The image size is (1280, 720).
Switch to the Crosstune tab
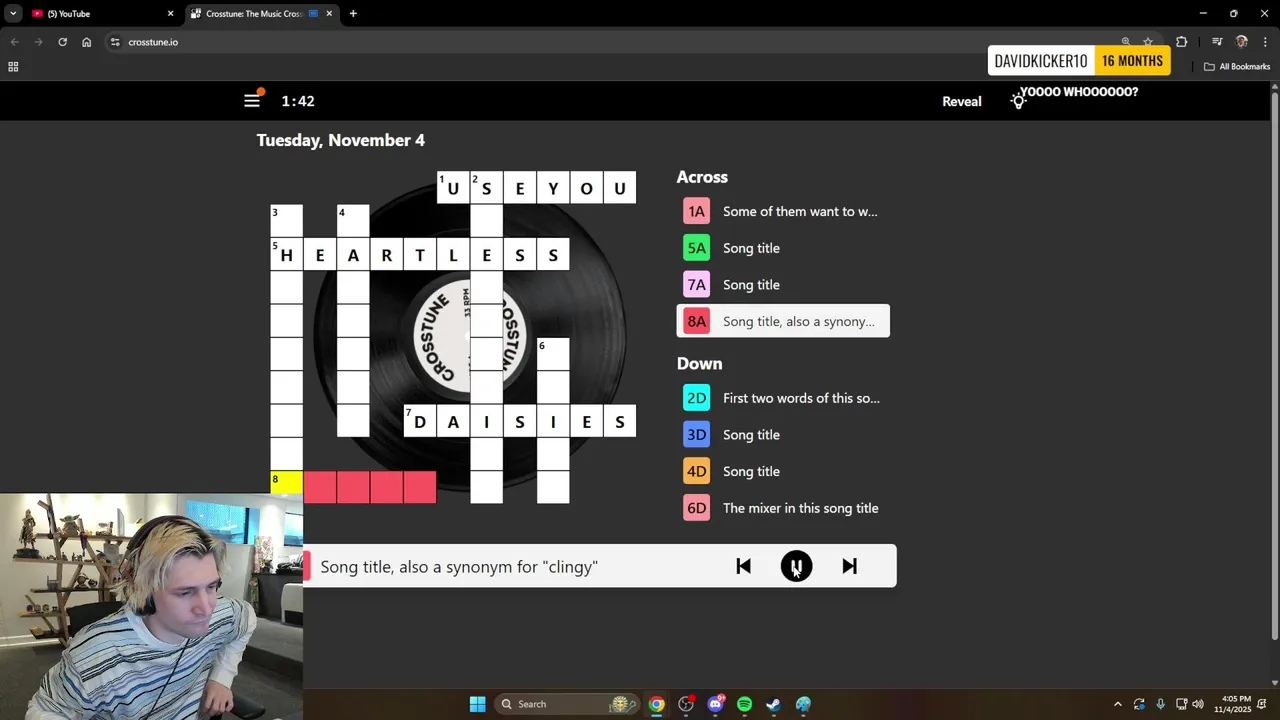(254, 14)
